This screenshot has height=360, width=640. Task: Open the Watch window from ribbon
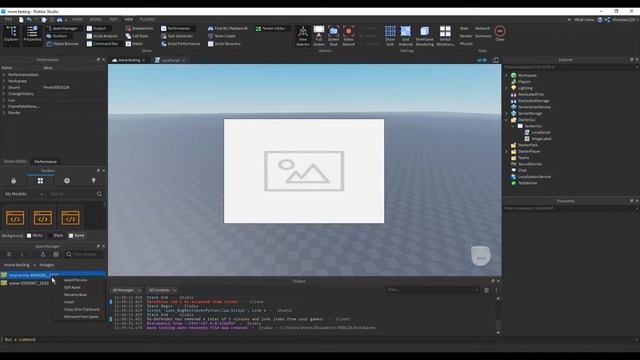(x=134, y=44)
